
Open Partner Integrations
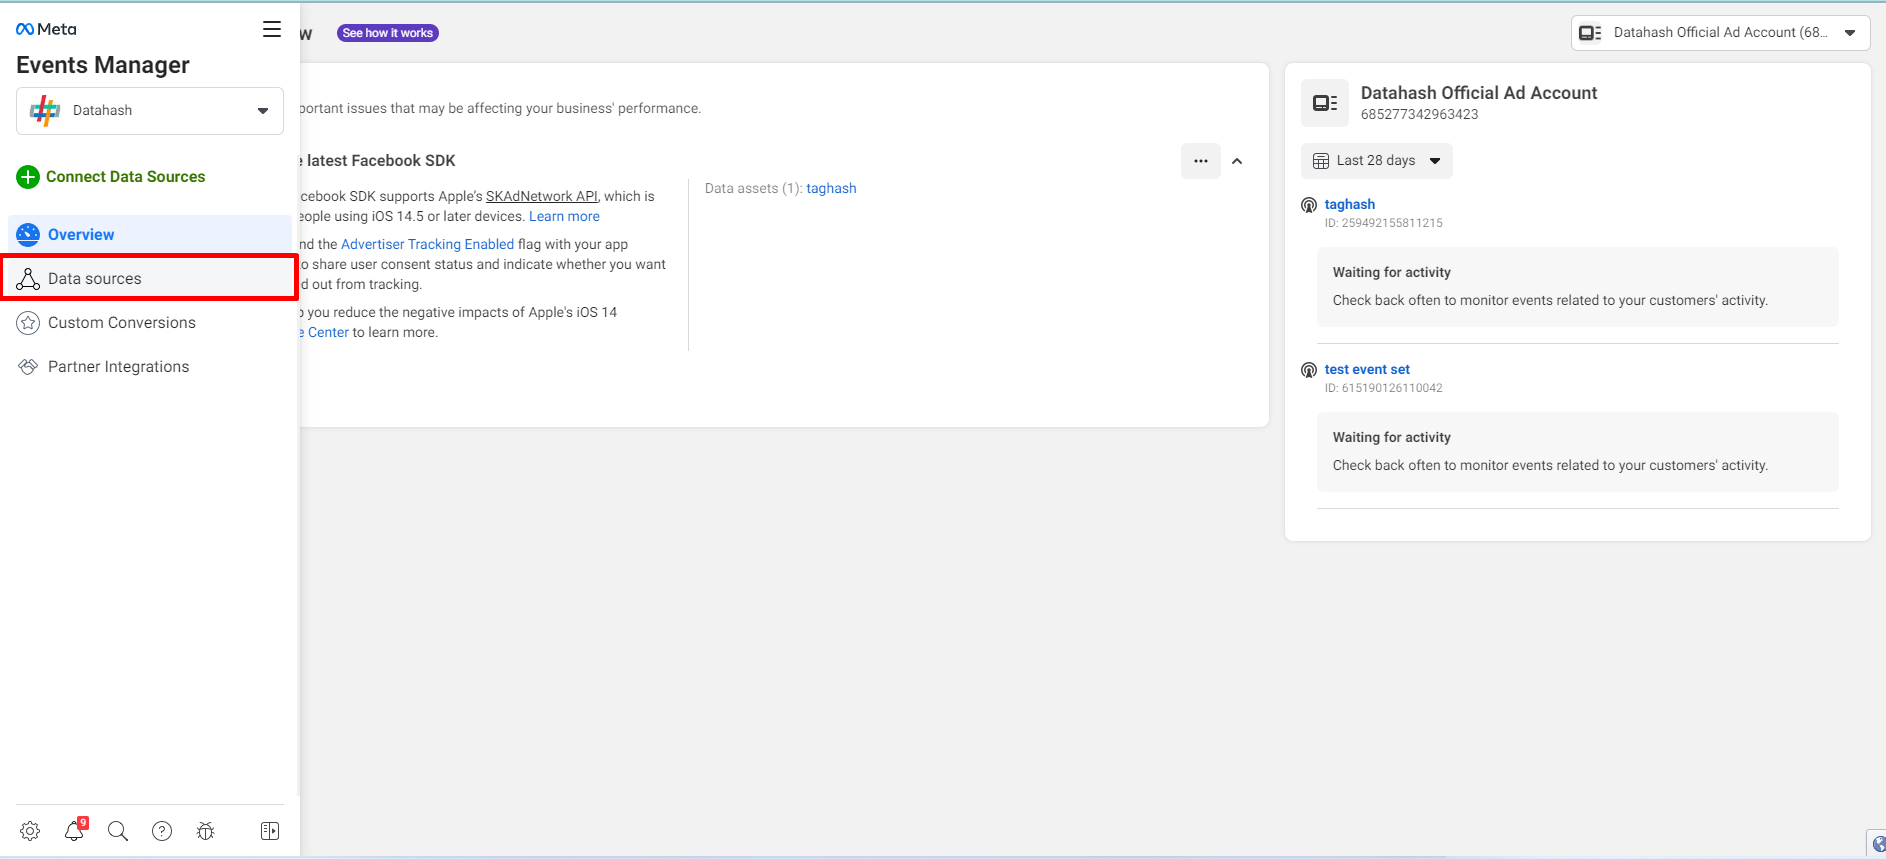coord(118,366)
